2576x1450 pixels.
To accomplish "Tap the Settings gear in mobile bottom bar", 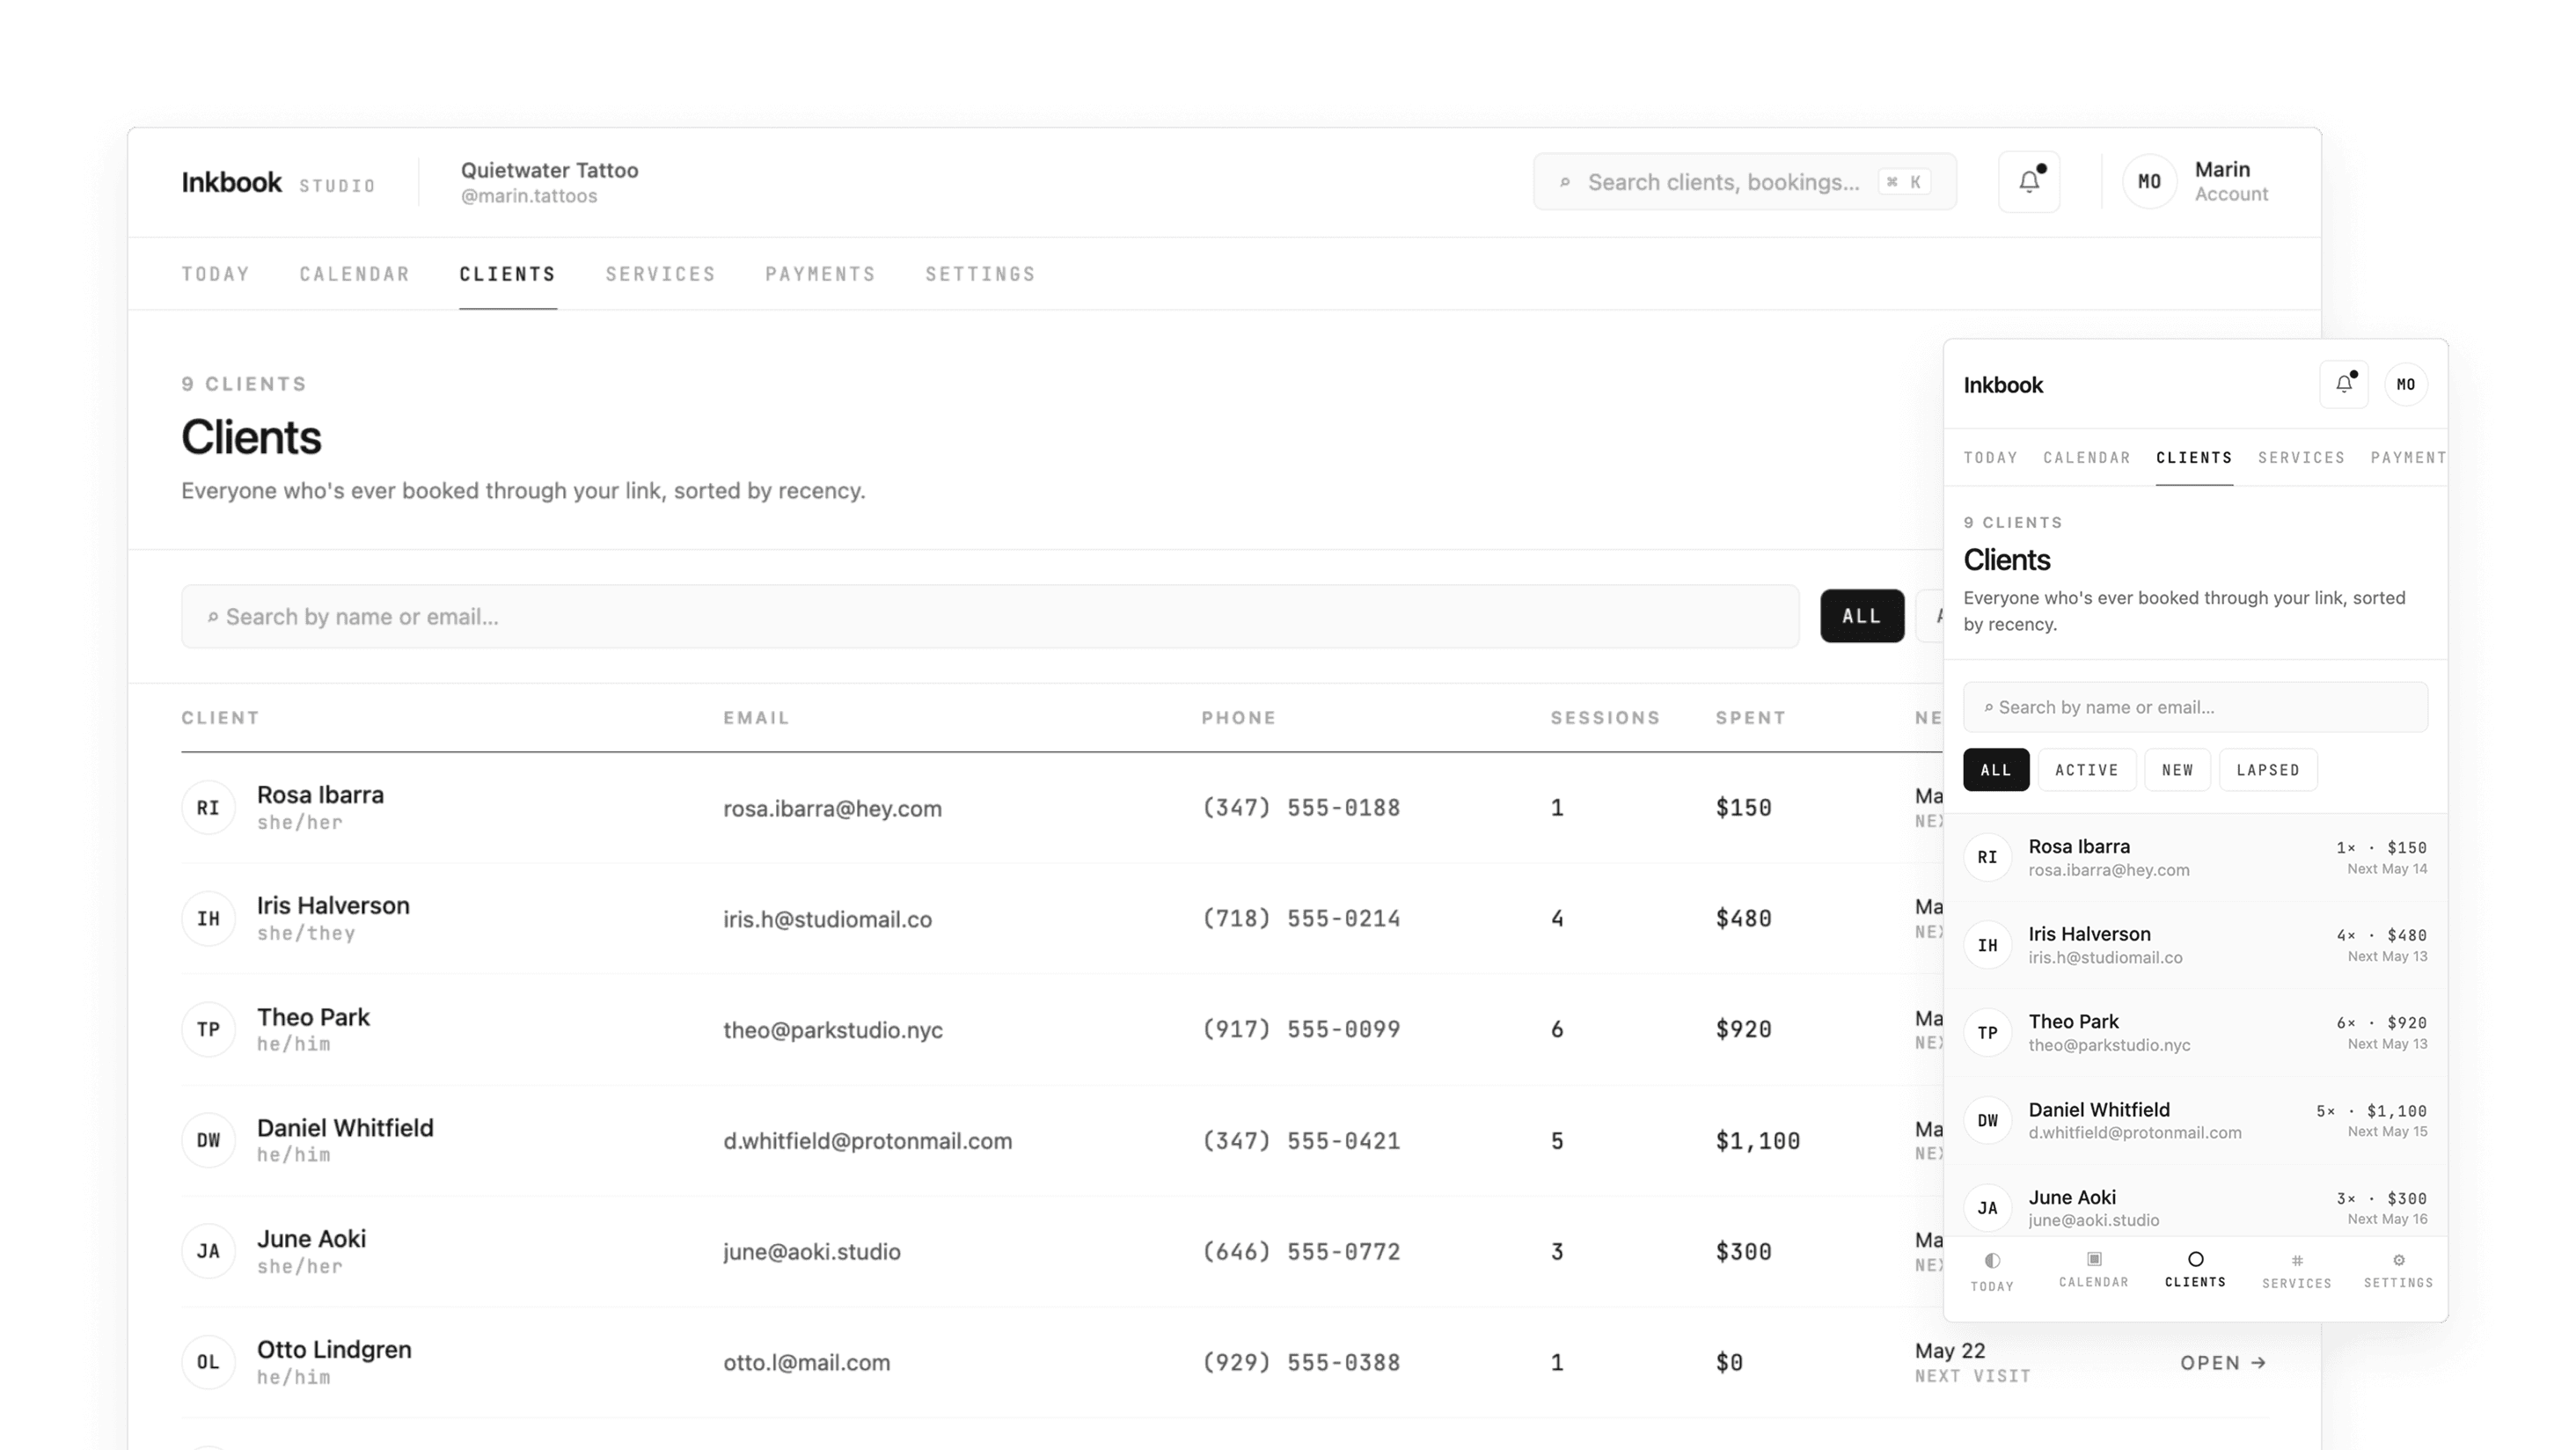I will (2399, 1260).
